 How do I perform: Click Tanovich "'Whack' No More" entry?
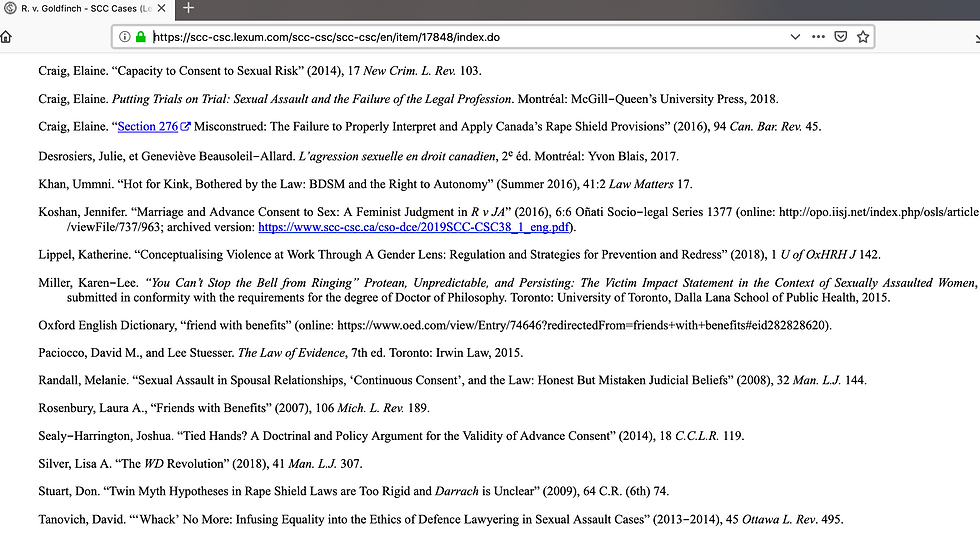tap(441, 519)
